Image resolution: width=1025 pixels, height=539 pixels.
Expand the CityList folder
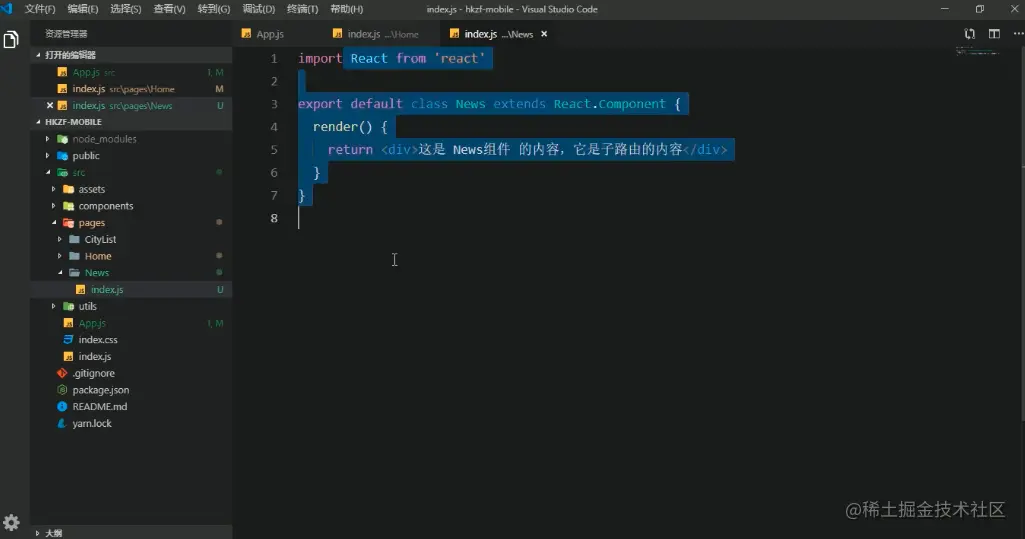click(59, 239)
